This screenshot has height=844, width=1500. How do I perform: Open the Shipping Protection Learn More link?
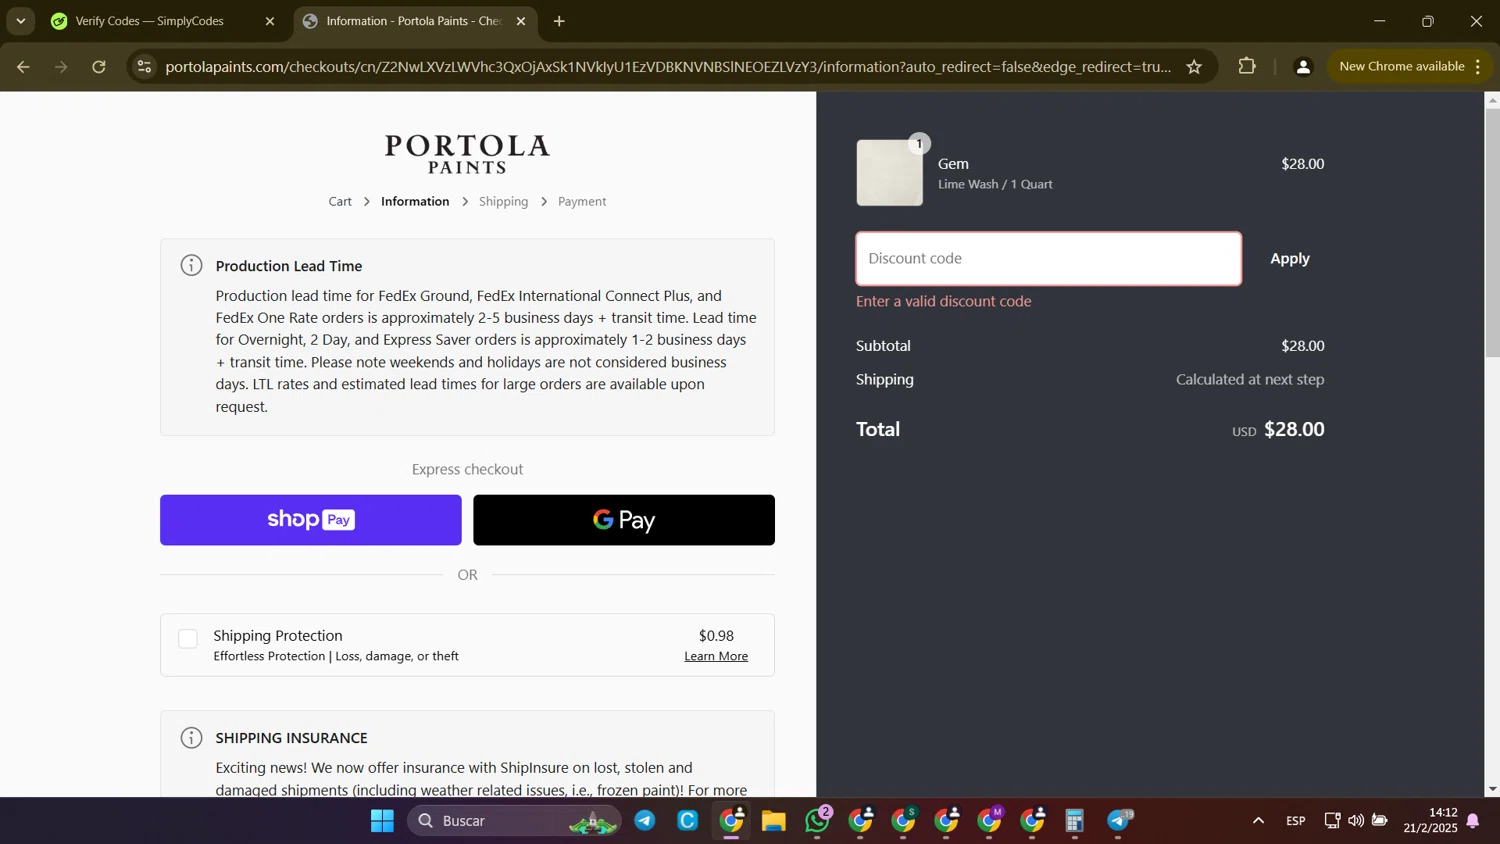tap(716, 656)
